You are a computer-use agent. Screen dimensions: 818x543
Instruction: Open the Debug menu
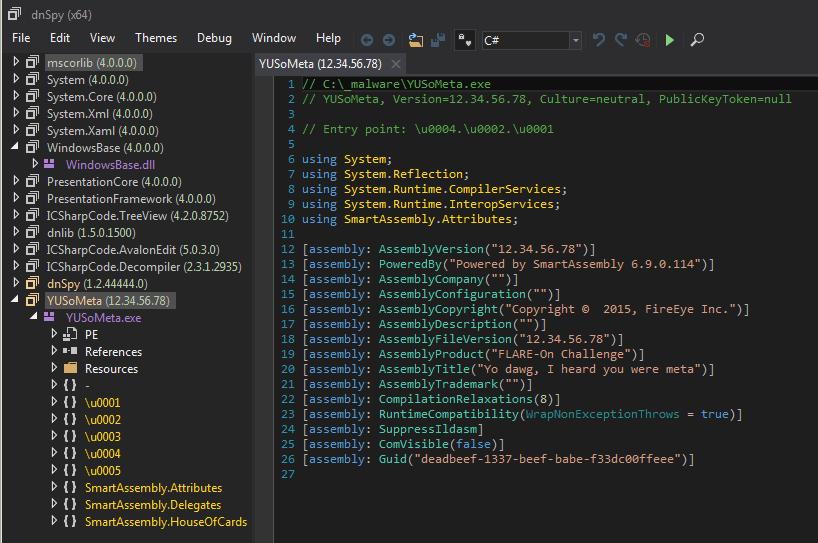[214, 38]
